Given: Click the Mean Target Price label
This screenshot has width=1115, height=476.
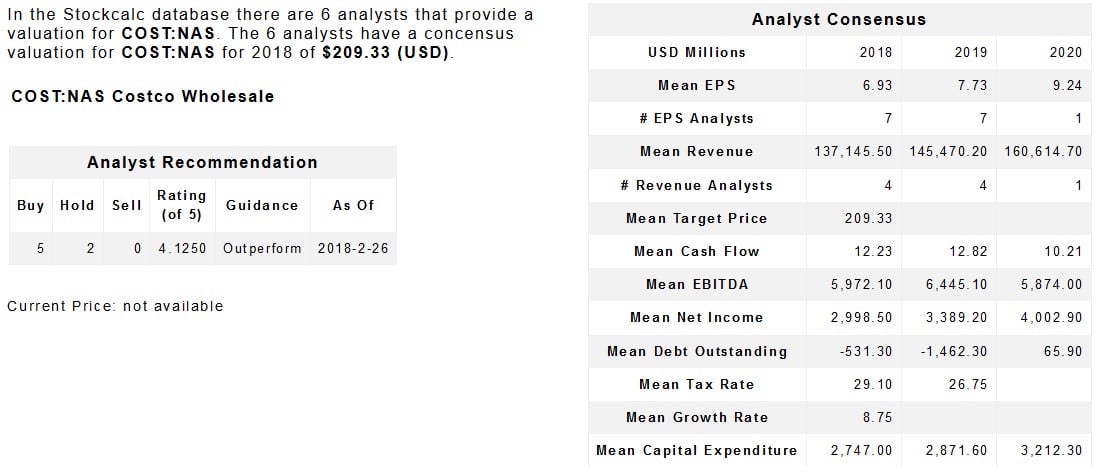Looking at the screenshot, I should [696, 218].
